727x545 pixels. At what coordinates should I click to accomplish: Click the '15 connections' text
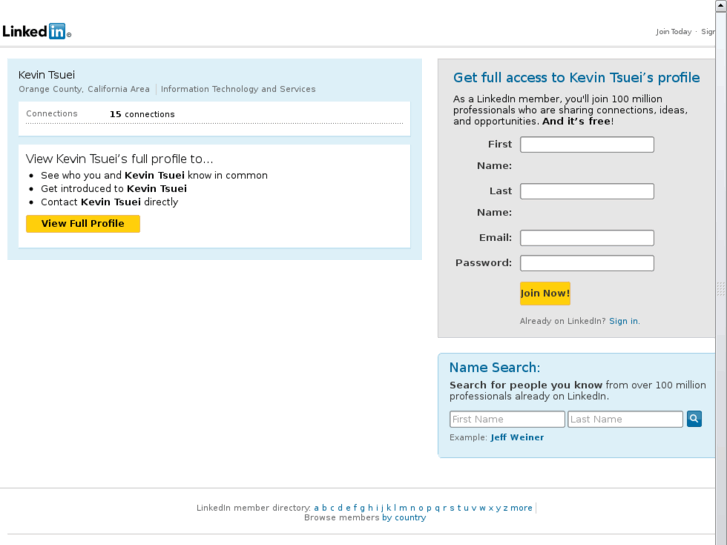coord(142,114)
